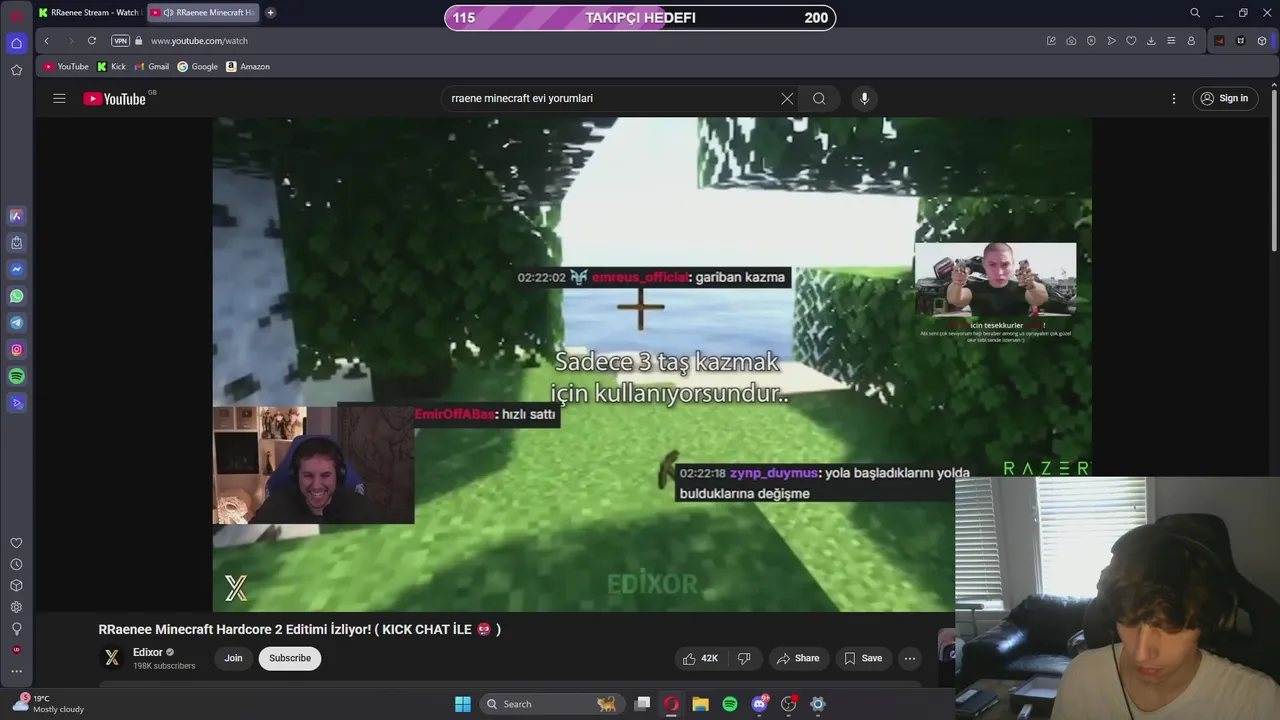Go back with the browser back arrow
The width and height of the screenshot is (1280, 720).
pyautogui.click(x=46, y=41)
